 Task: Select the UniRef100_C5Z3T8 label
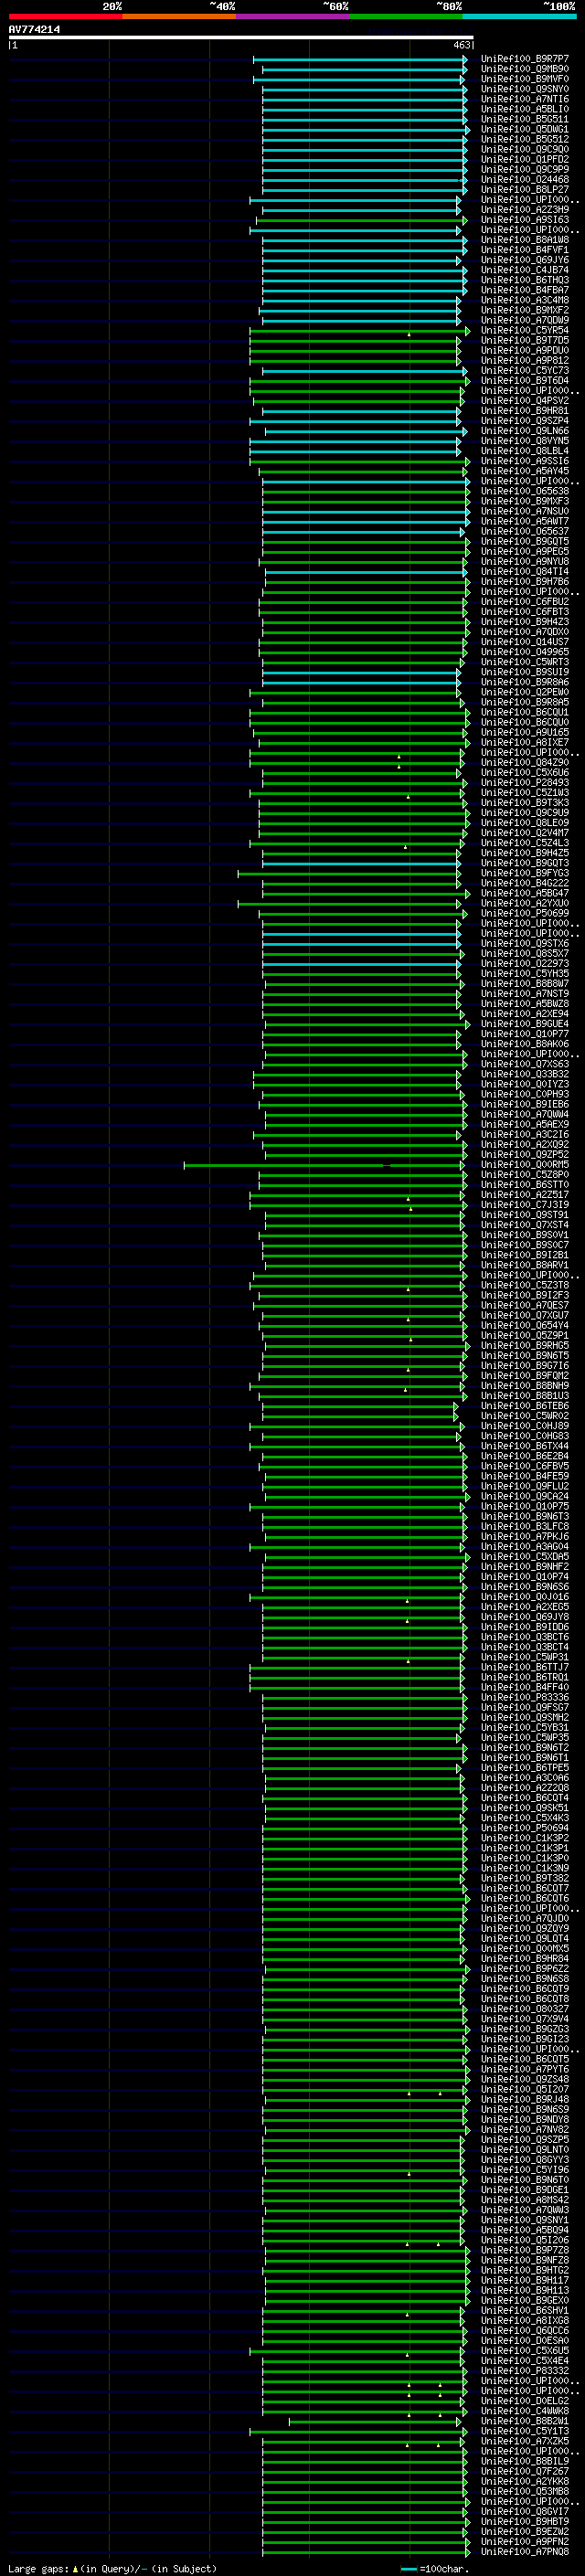(x=525, y=1285)
